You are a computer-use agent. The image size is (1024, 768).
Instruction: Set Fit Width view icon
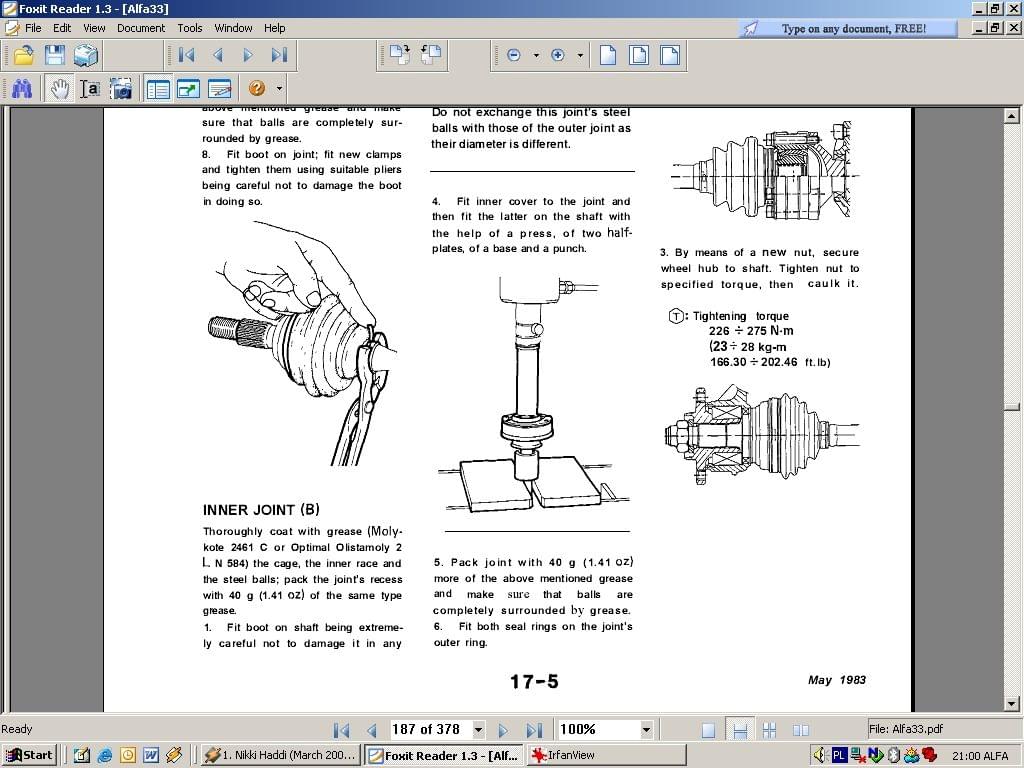click(x=670, y=56)
